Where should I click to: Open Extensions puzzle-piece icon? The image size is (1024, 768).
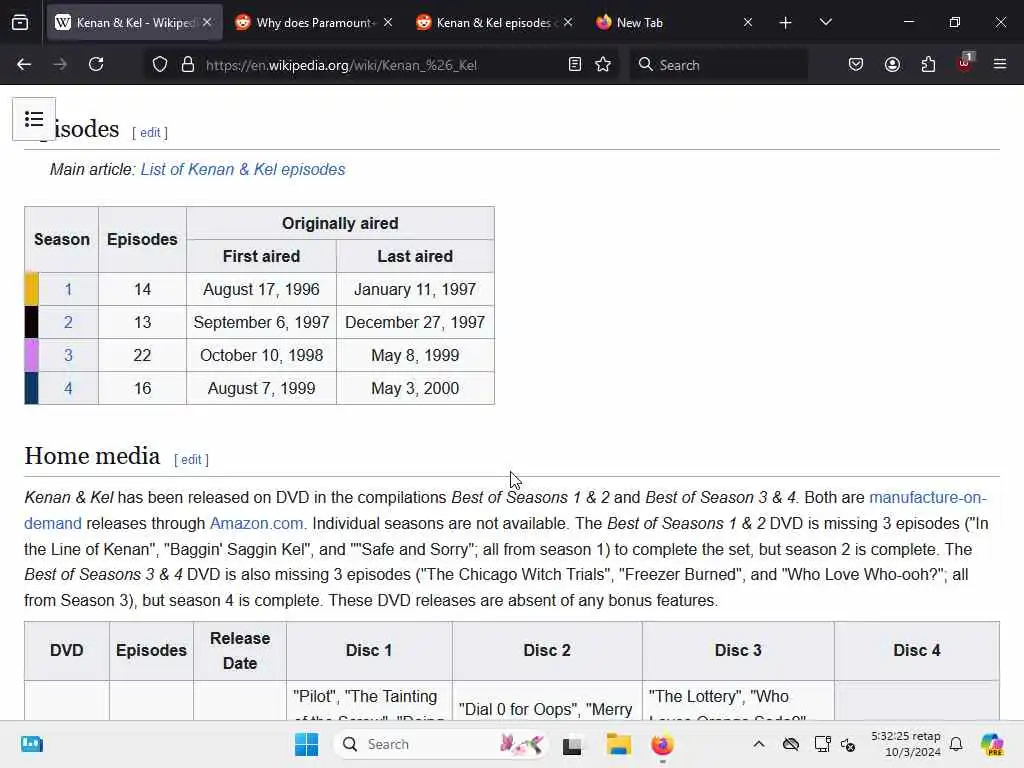pos(928,65)
